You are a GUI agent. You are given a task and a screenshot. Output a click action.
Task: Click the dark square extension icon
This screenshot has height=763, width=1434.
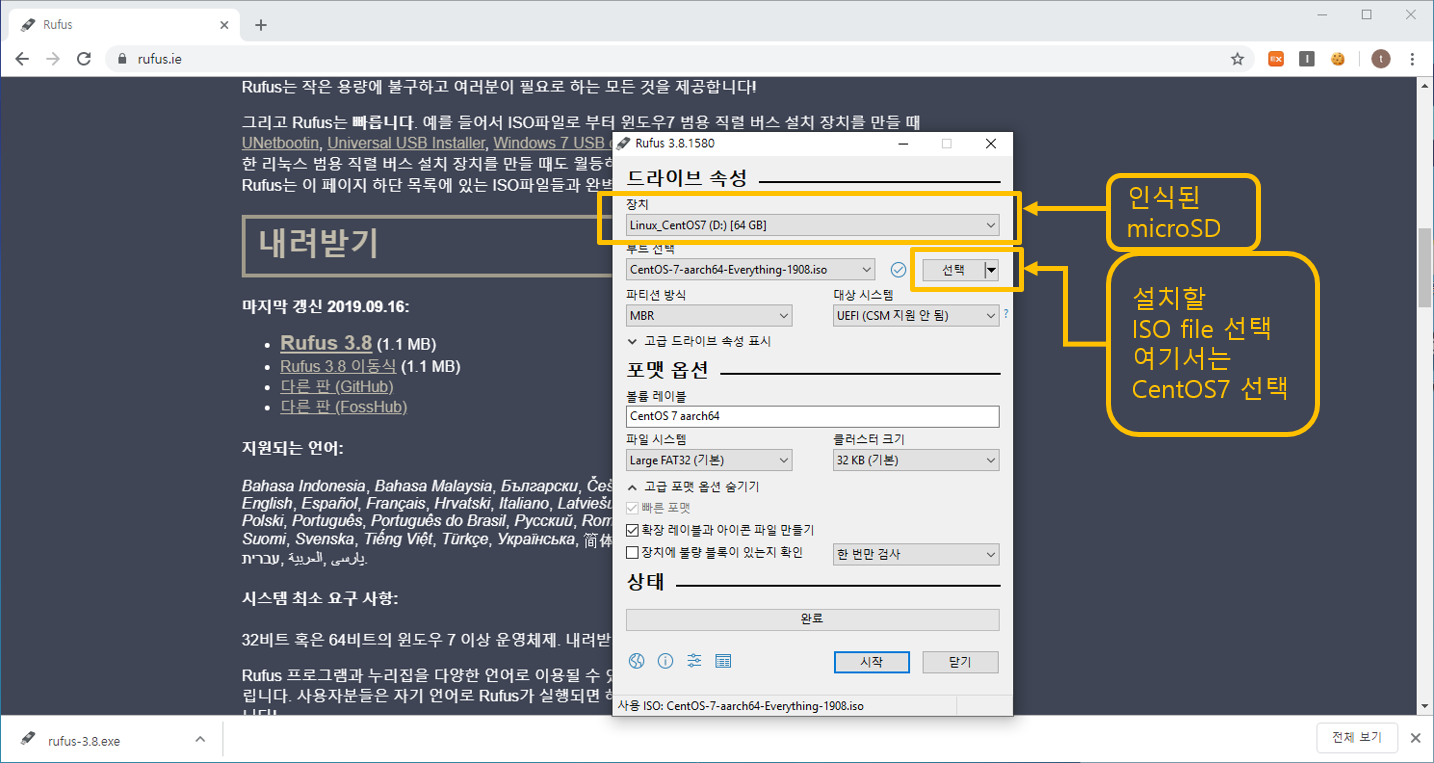[x=1306, y=59]
